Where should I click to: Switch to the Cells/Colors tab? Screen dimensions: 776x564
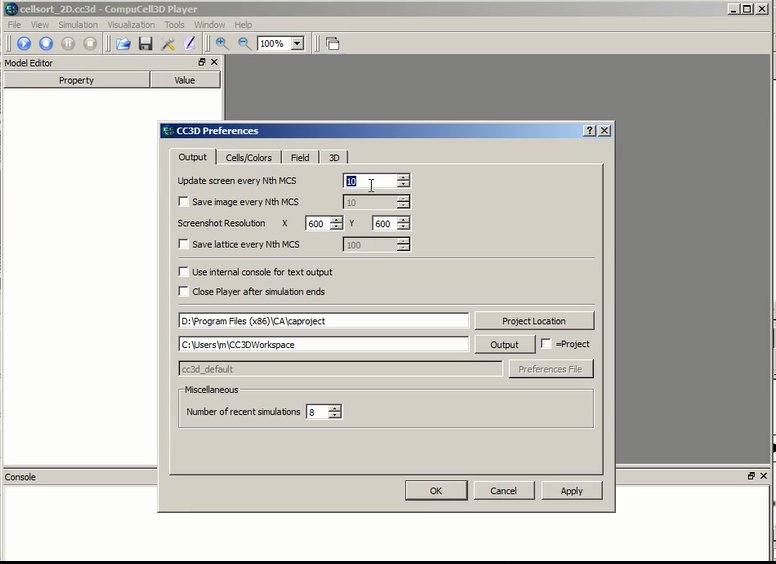click(x=248, y=157)
